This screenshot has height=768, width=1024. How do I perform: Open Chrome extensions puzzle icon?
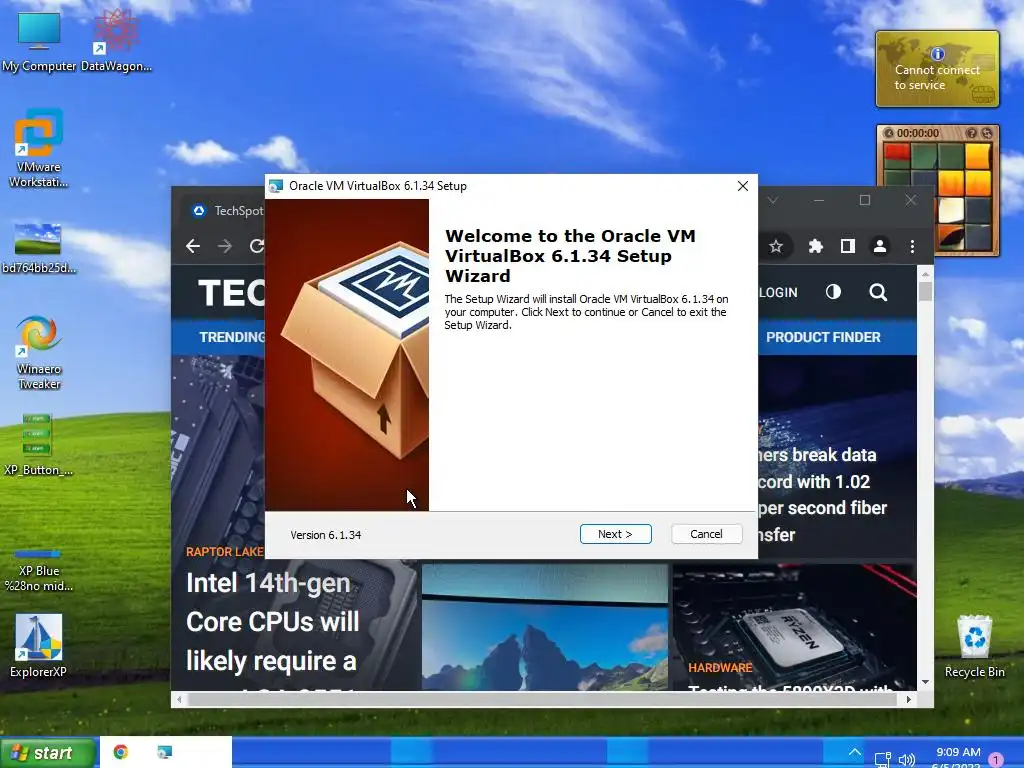pos(815,246)
